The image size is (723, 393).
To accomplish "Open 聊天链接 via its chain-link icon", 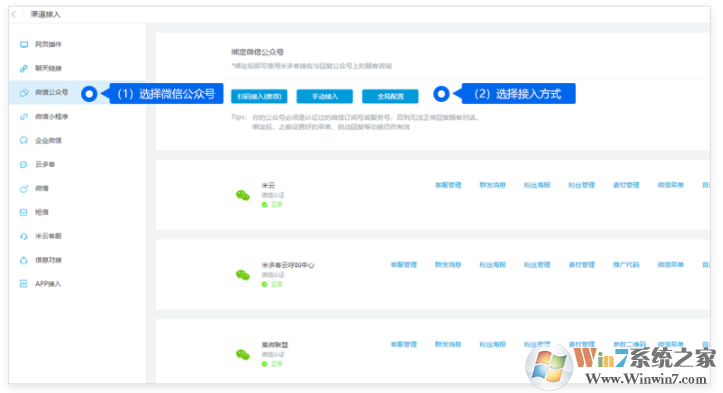I will [x=24, y=68].
